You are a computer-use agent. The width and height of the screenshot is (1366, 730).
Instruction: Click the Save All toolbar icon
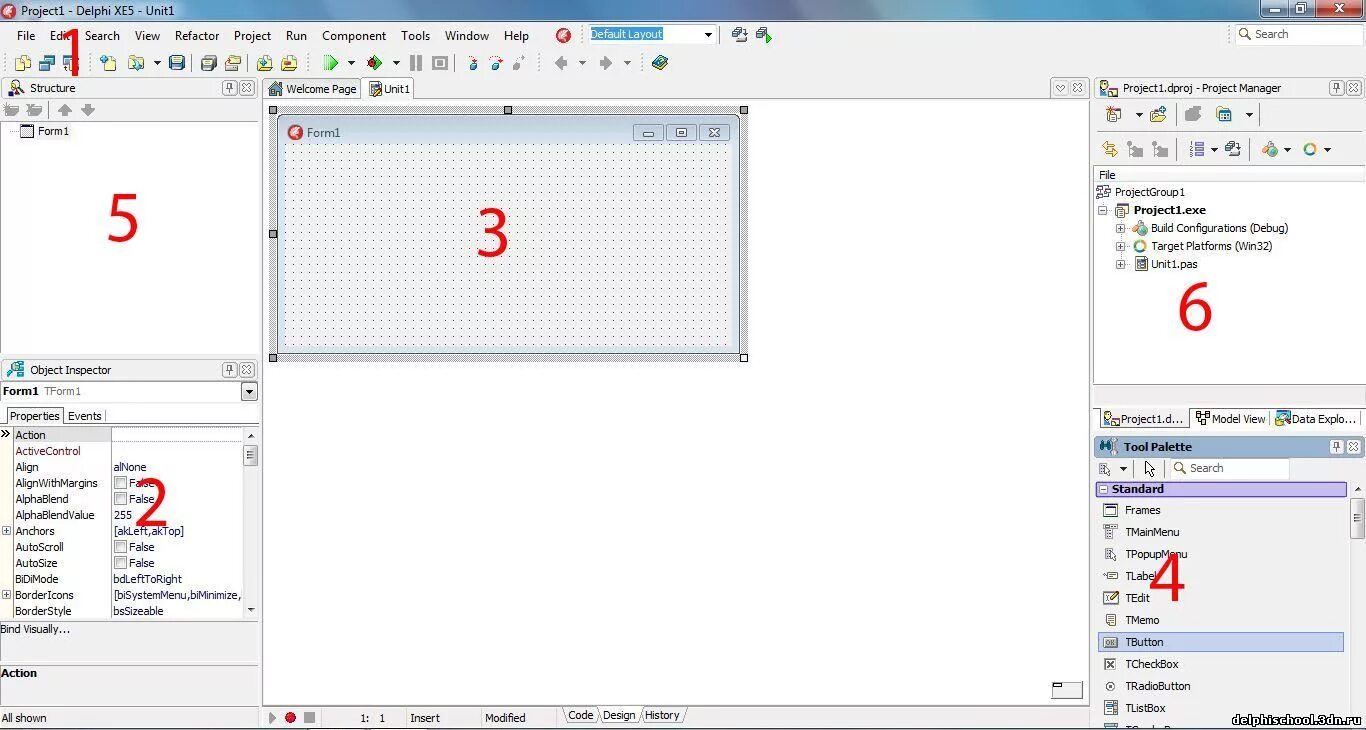tap(208, 63)
